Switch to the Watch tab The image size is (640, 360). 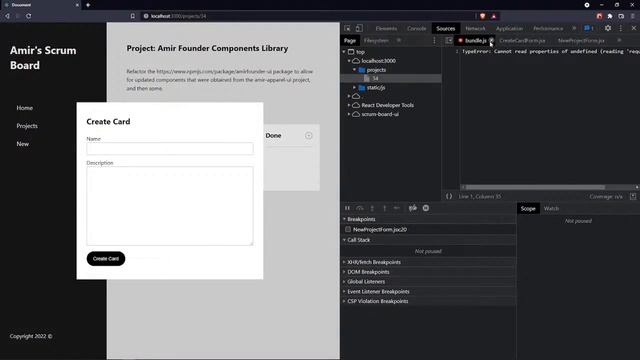click(x=551, y=209)
